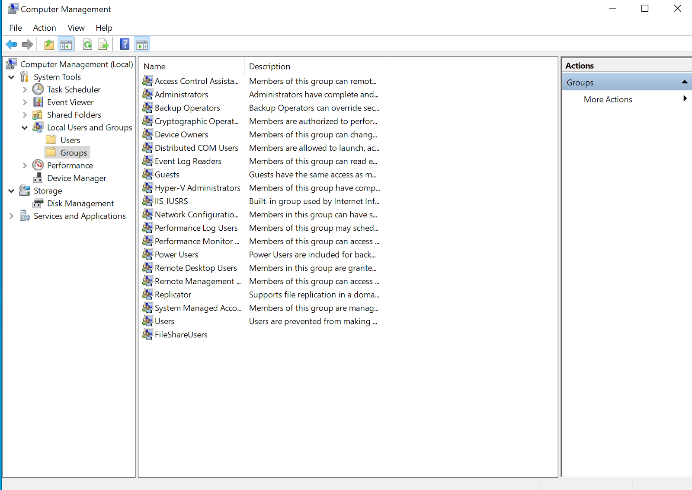The height and width of the screenshot is (490, 692).
Task: Click the Export List toolbar icon
Action: [x=103, y=45]
